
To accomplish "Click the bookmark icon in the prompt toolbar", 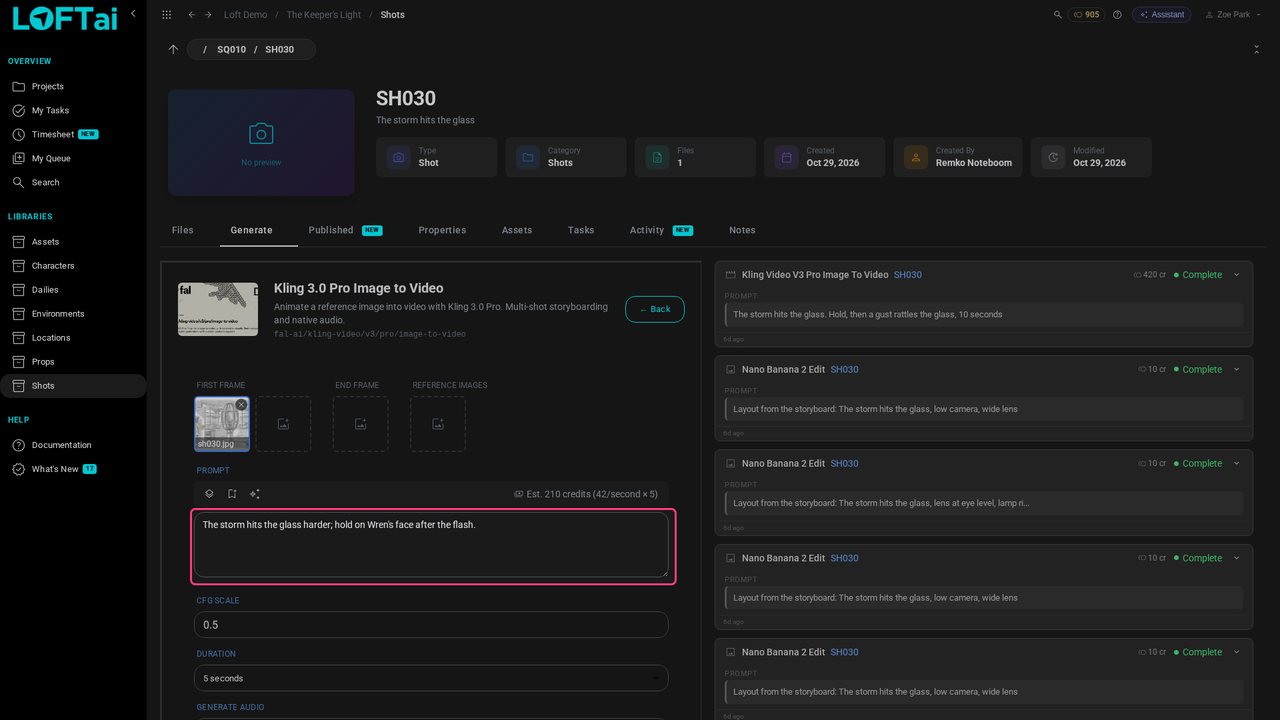I will [232, 494].
